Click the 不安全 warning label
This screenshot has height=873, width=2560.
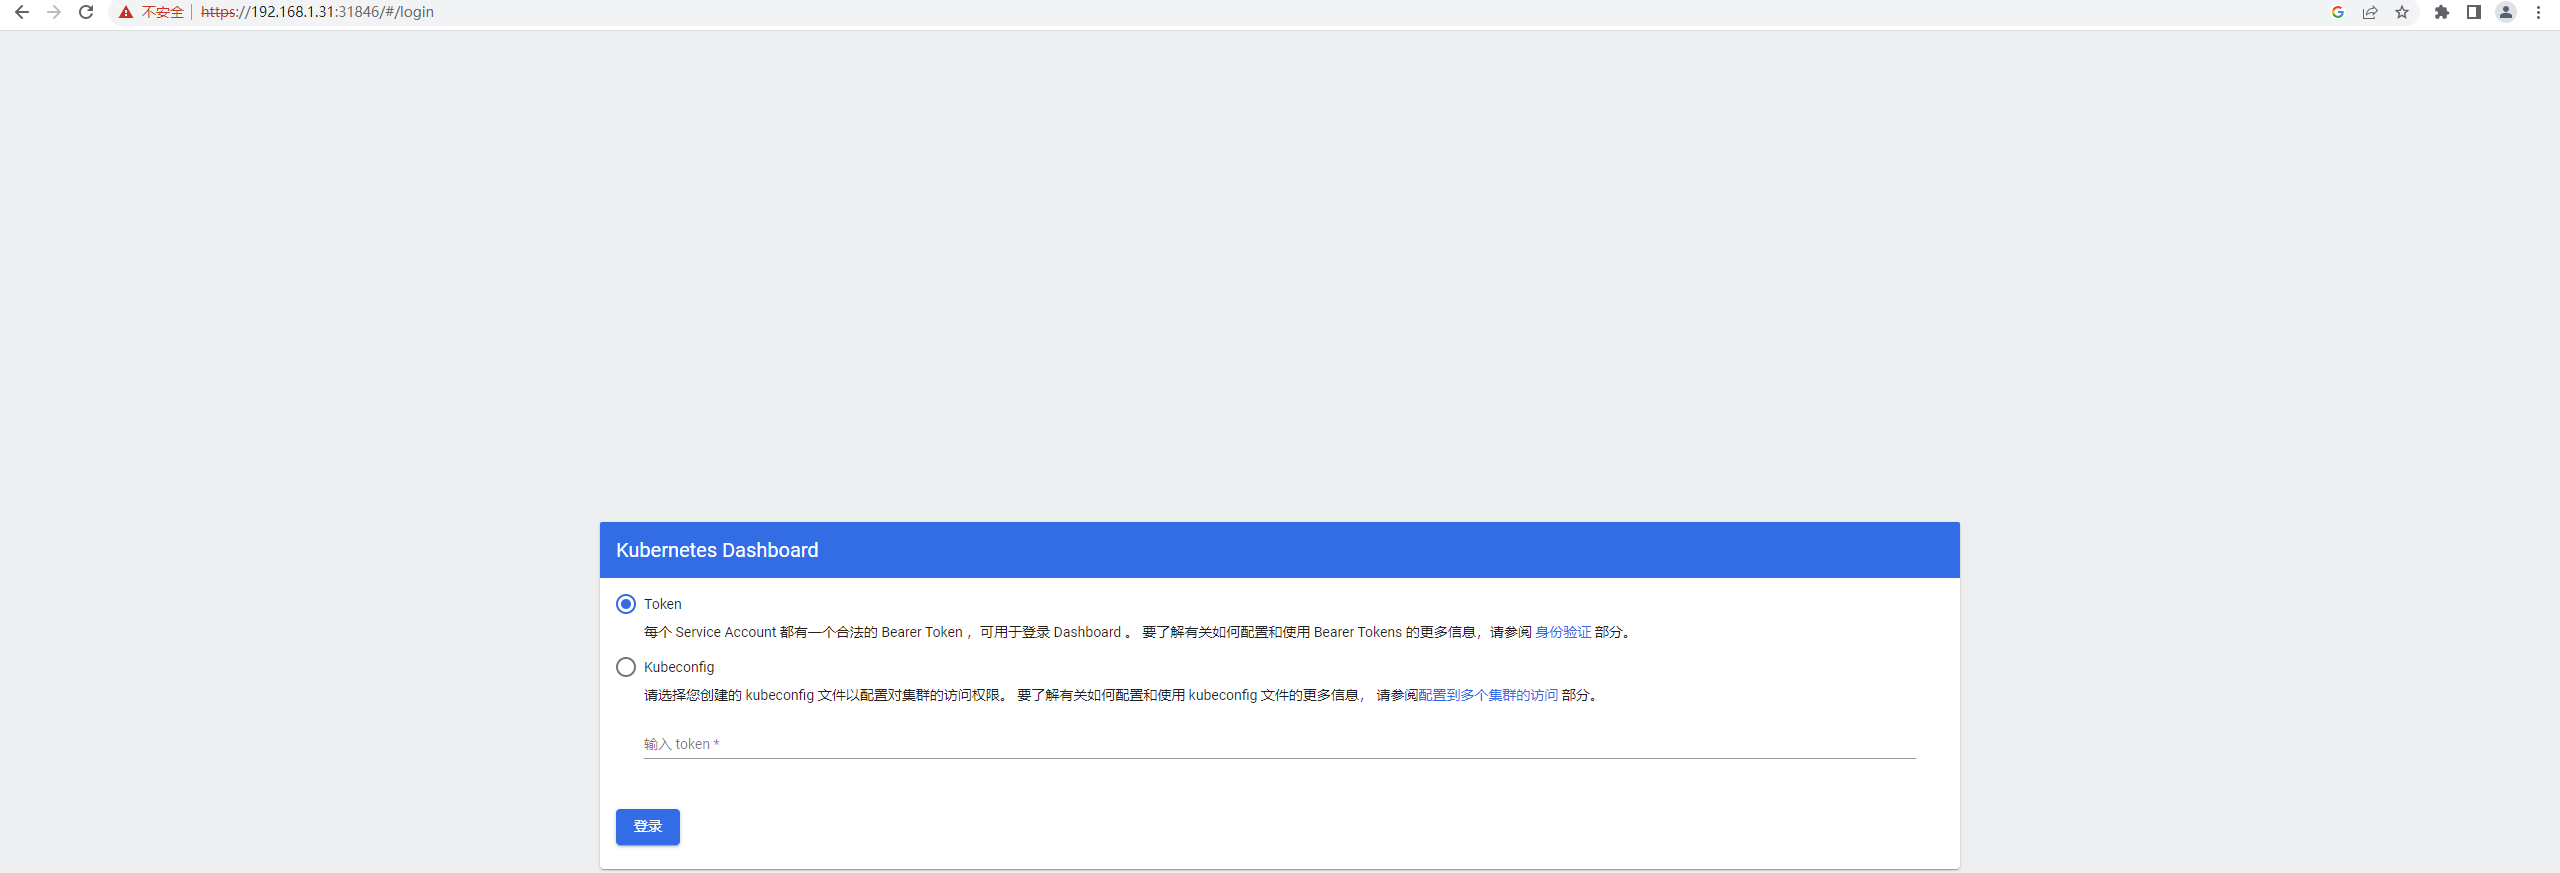[163, 12]
